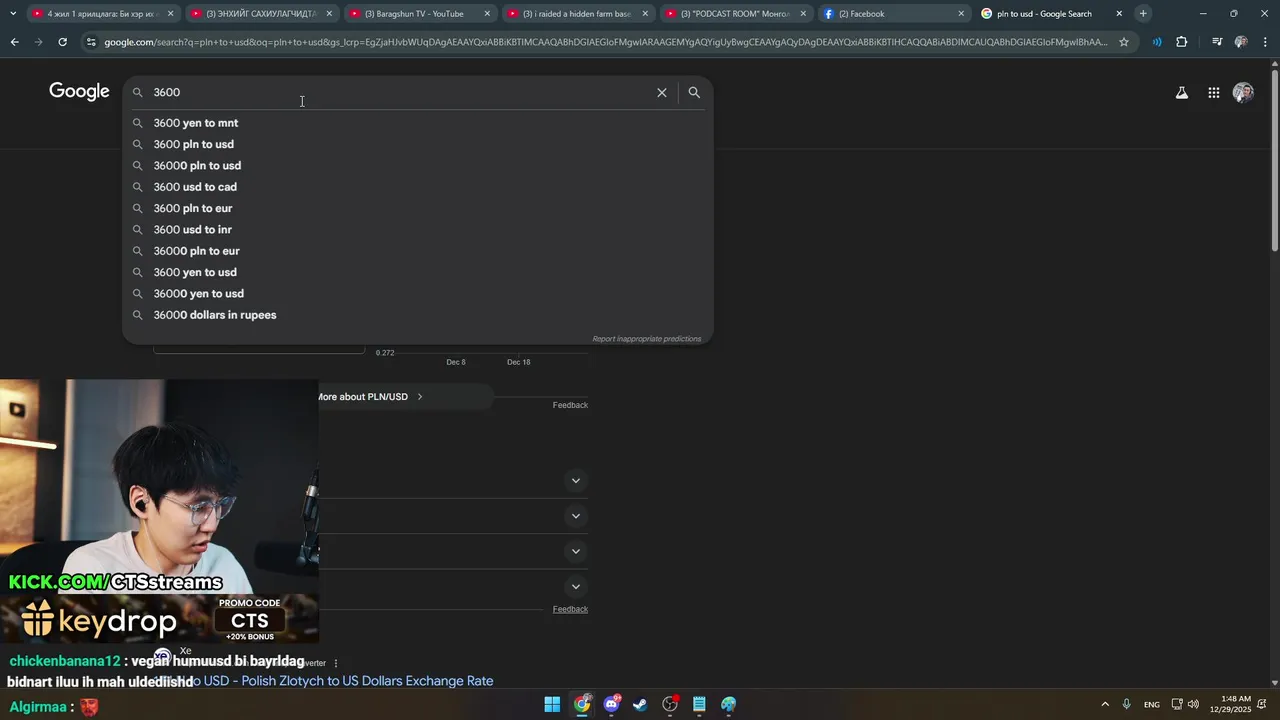Image resolution: width=1280 pixels, height=720 pixels.
Task: Click Feedback link under the question list
Action: [x=570, y=609]
